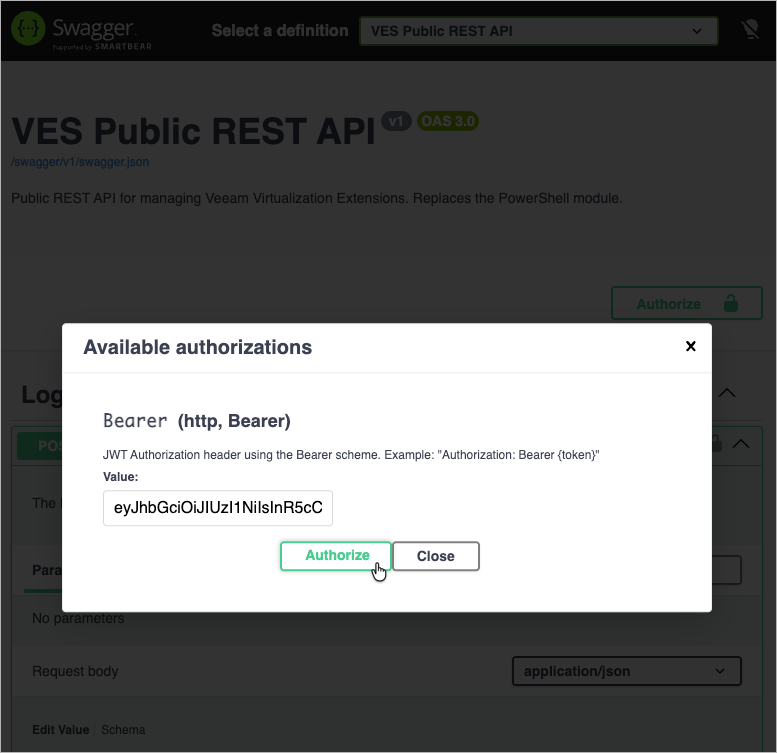Click the Swagger logo icon
This screenshot has width=777, height=753.
coord(28,29)
